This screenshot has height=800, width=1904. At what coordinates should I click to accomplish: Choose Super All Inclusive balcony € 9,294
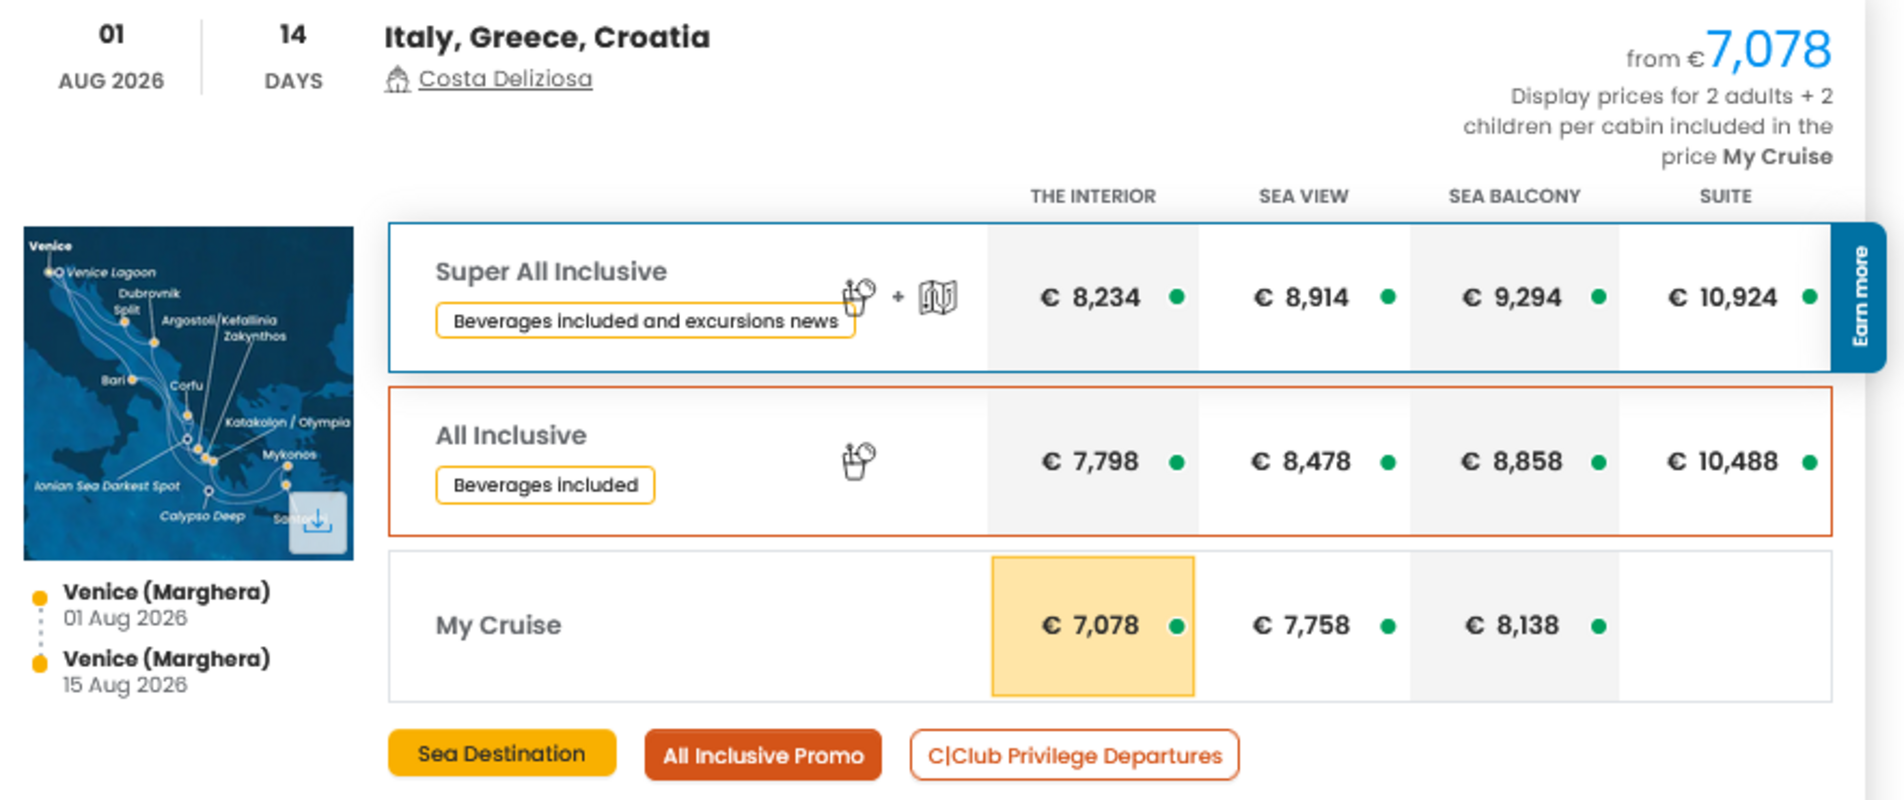click(x=1512, y=298)
